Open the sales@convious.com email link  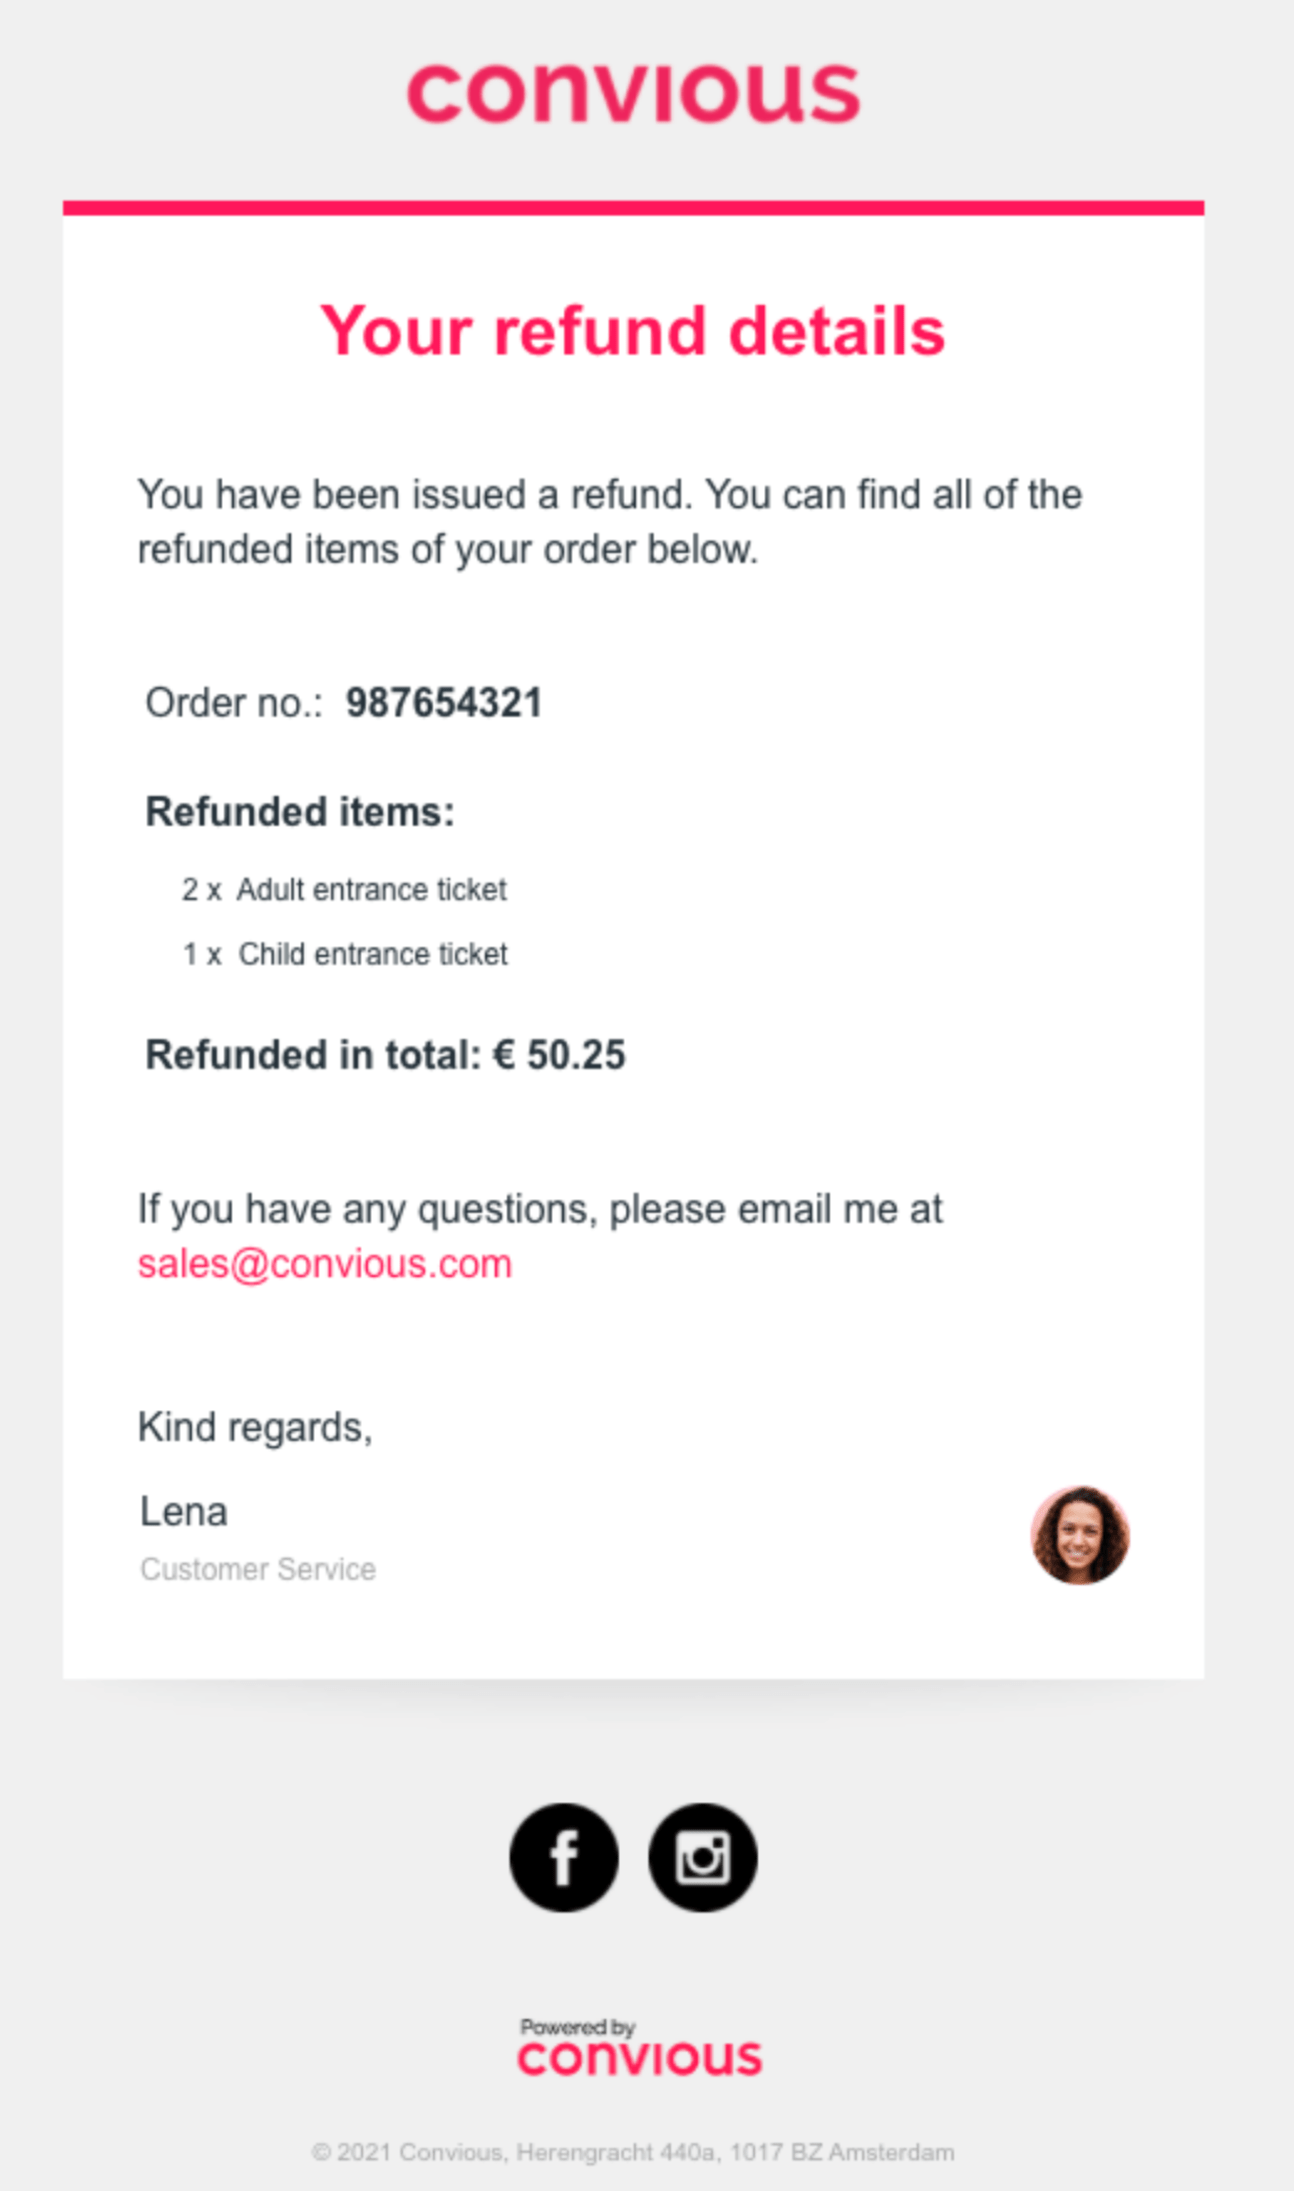325,1264
